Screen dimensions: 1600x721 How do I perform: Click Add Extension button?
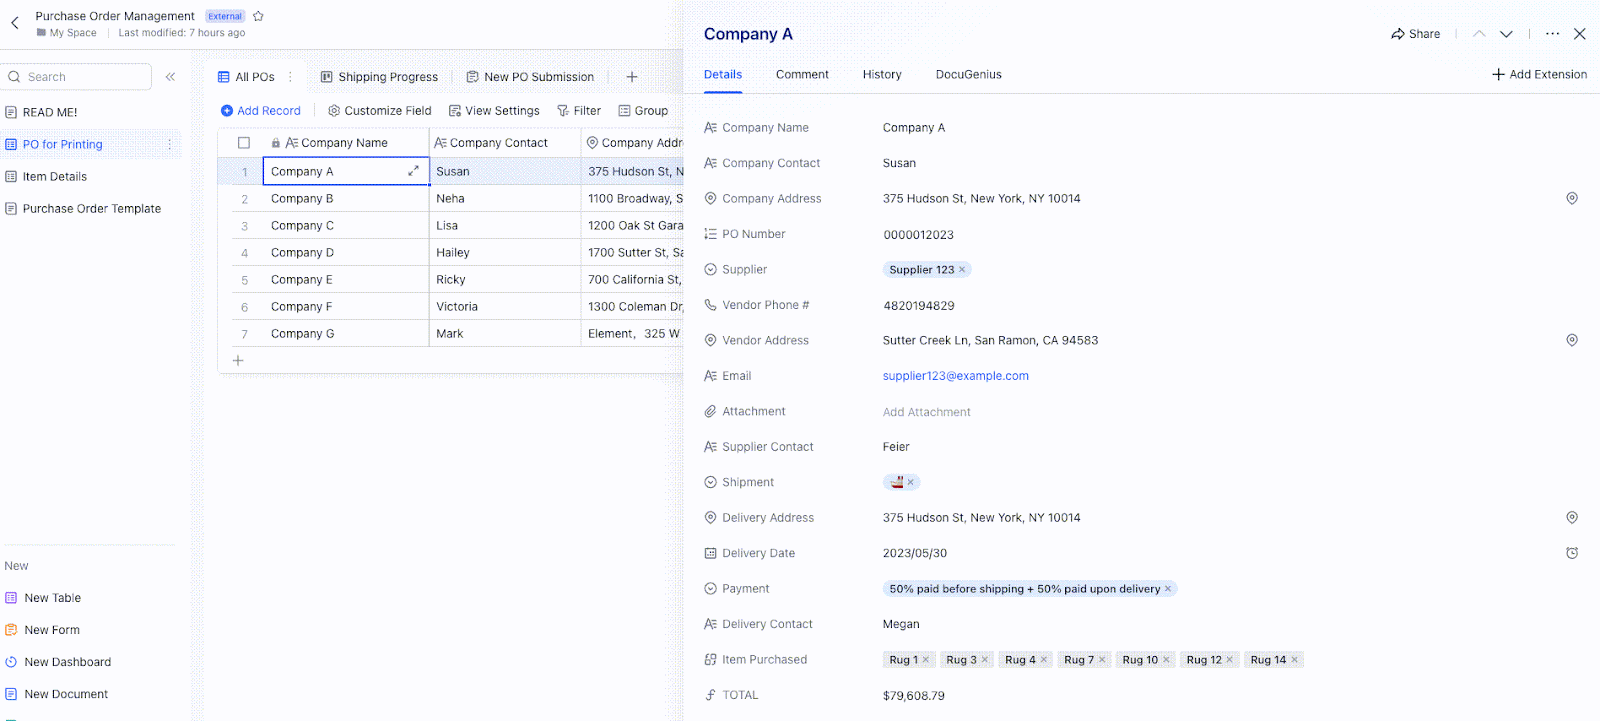[1539, 75]
